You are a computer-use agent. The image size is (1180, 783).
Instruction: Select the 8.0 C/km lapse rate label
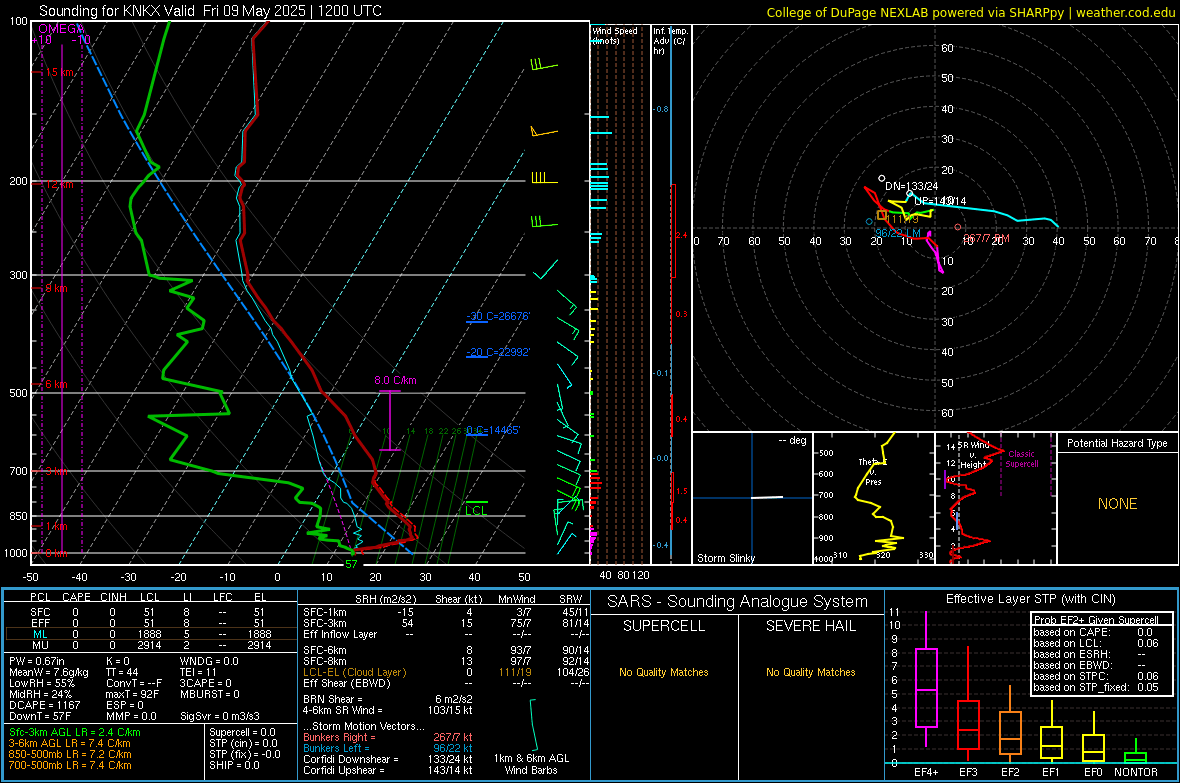pos(395,380)
